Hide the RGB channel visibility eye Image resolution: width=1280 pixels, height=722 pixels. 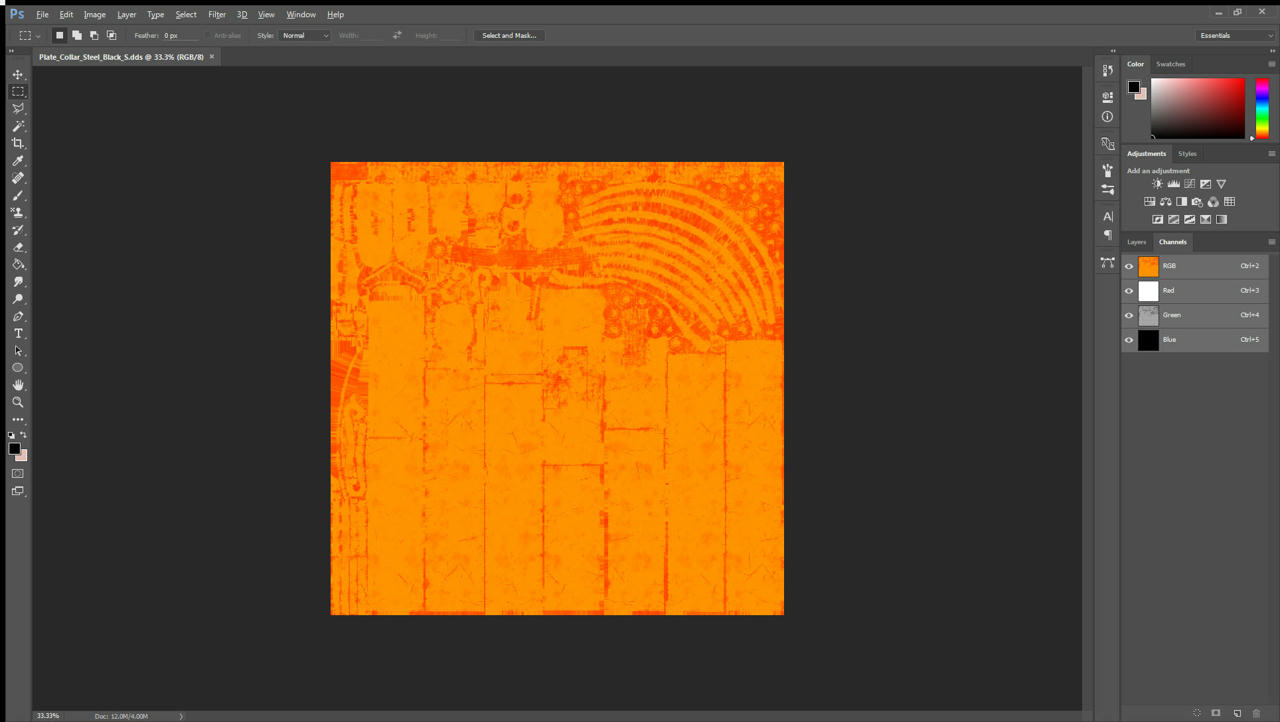pyautogui.click(x=1129, y=266)
